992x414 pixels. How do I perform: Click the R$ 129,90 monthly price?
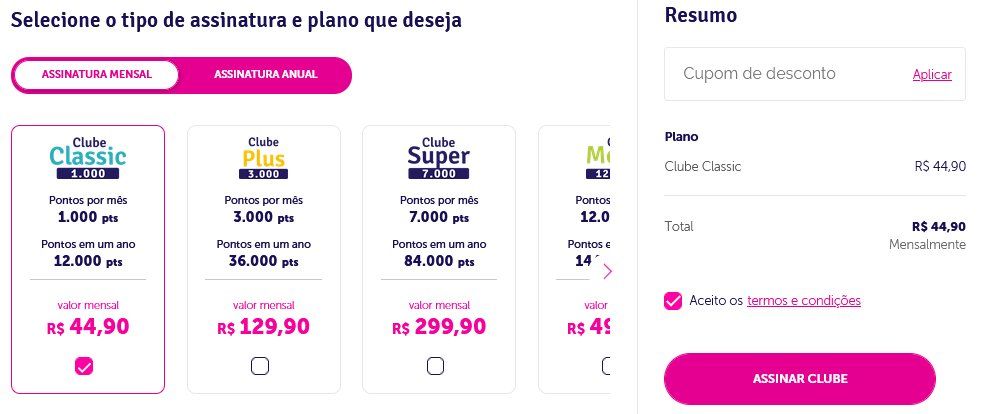click(264, 327)
